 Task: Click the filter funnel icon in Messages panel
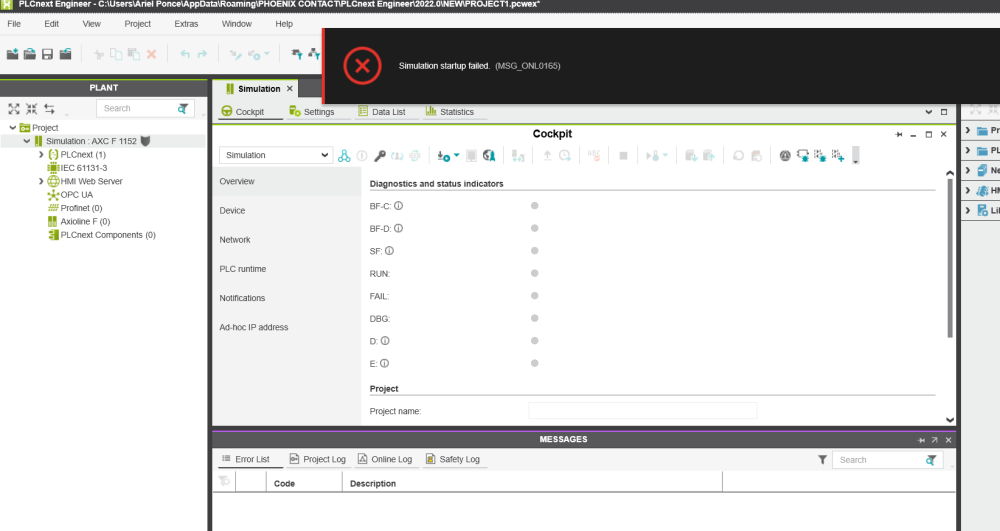click(822, 460)
